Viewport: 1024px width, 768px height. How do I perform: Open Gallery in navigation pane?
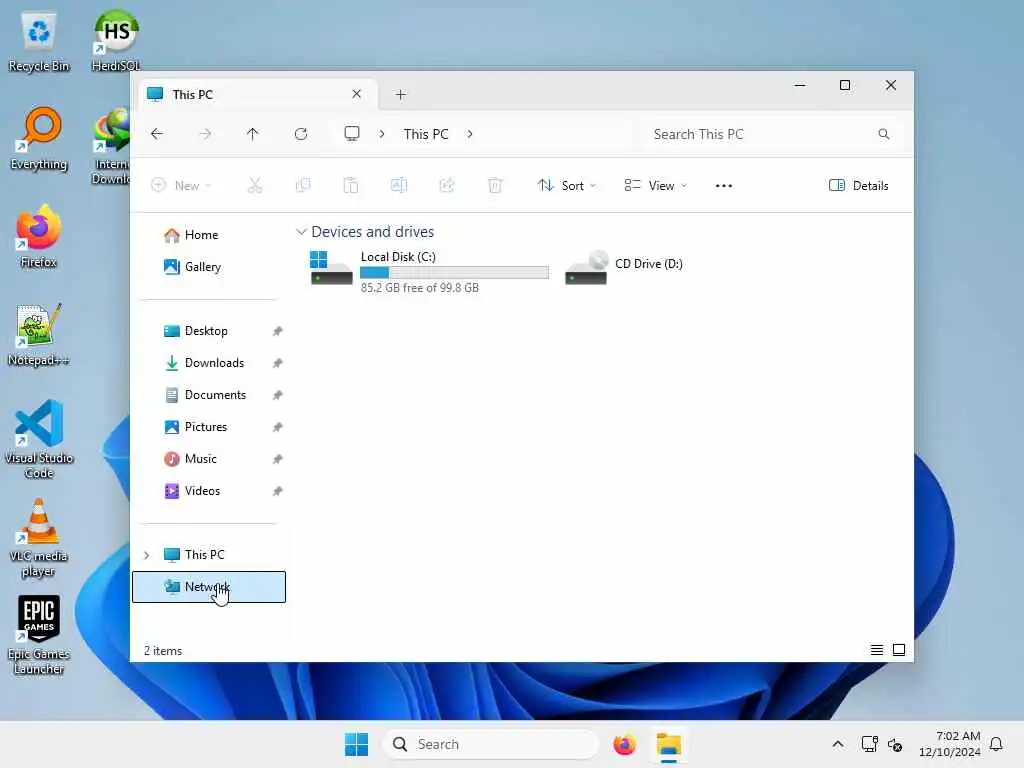pyautogui.click(x=202, y=266)
